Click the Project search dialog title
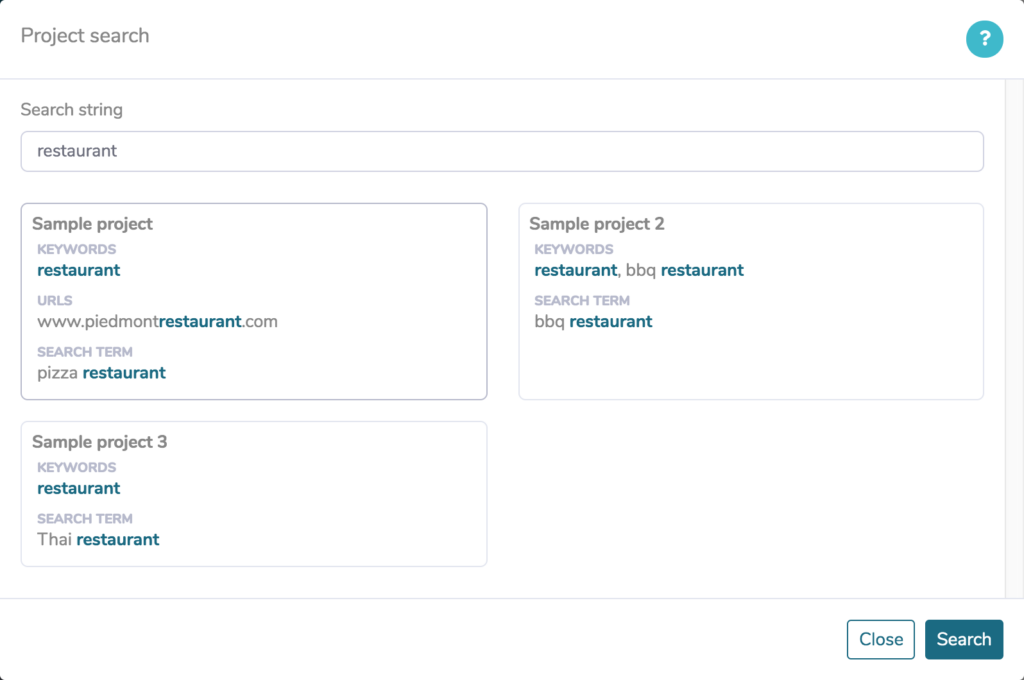This screenshot has width=1024, height=680. point(85,36)
